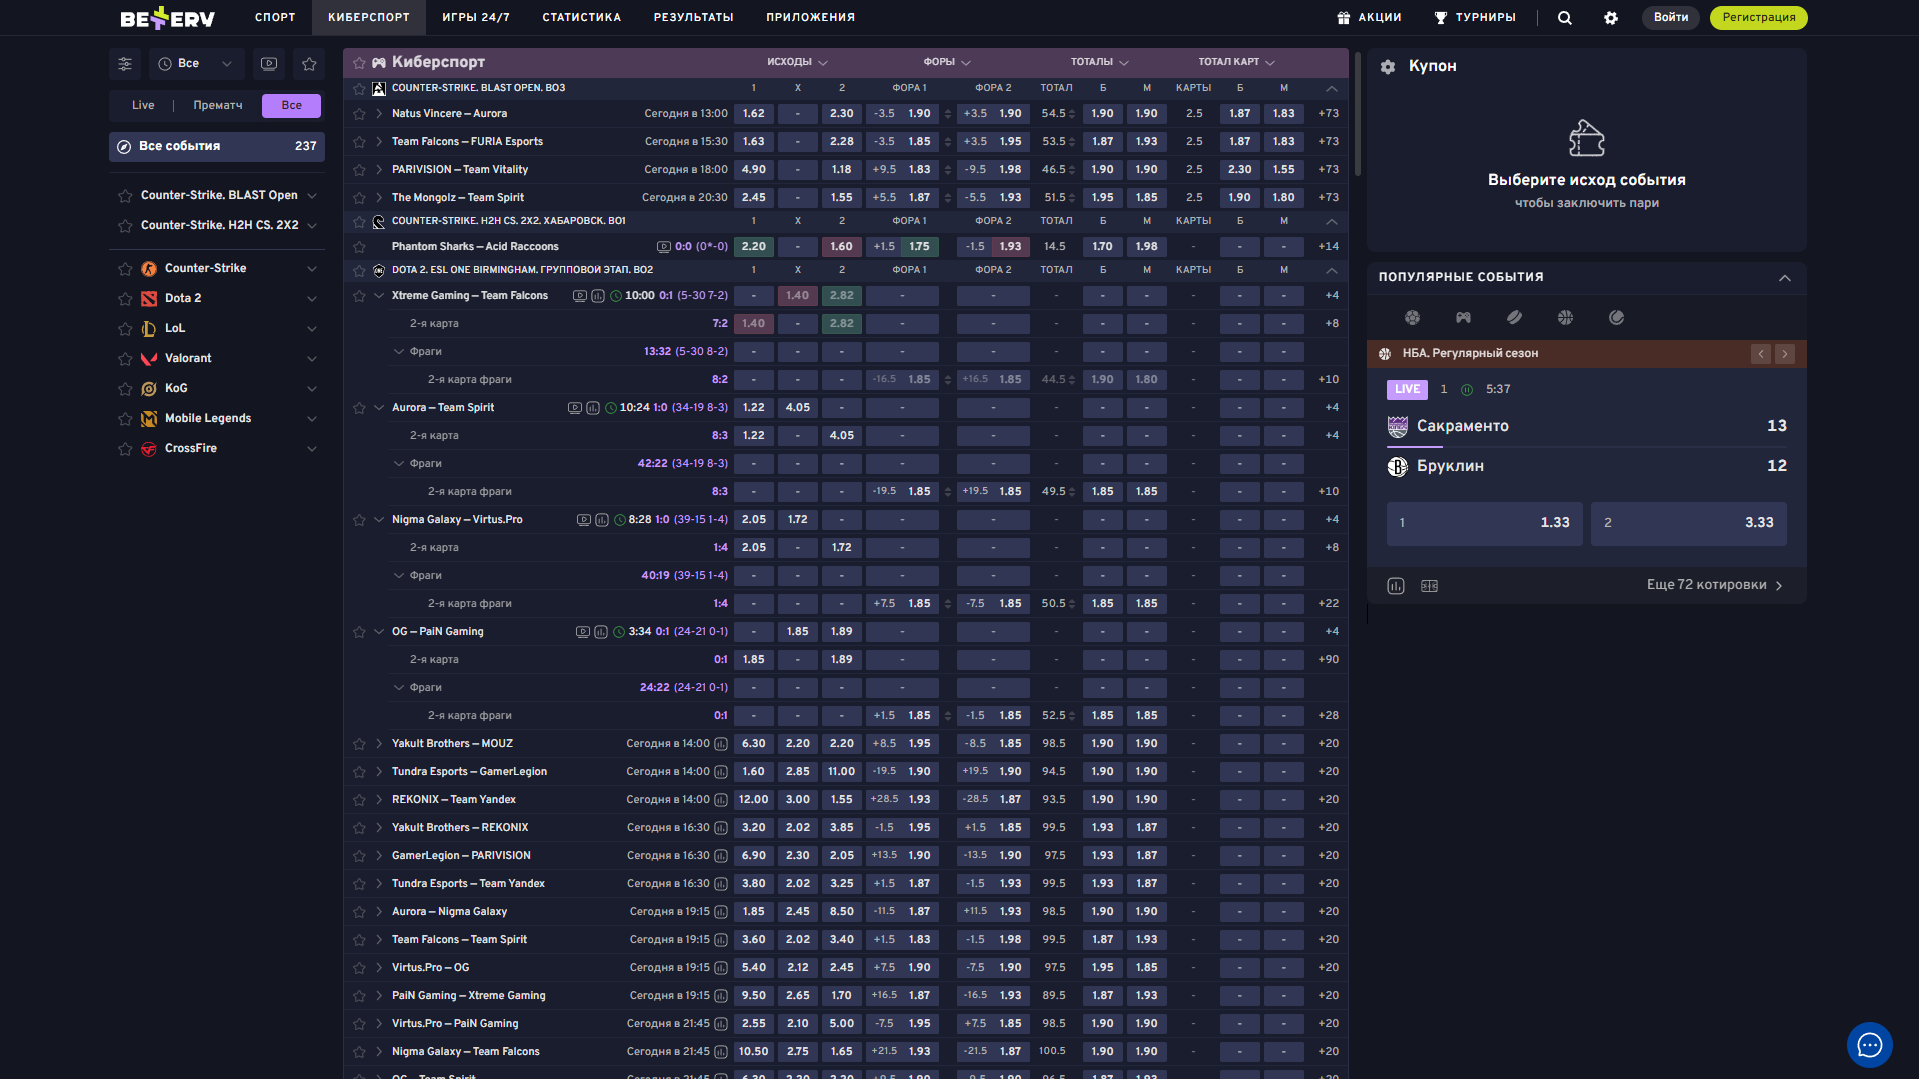Bet on Сакраменто at 1.33
The width and height of the screenshot is (1919, 1079).
[x=1485, y=524]
